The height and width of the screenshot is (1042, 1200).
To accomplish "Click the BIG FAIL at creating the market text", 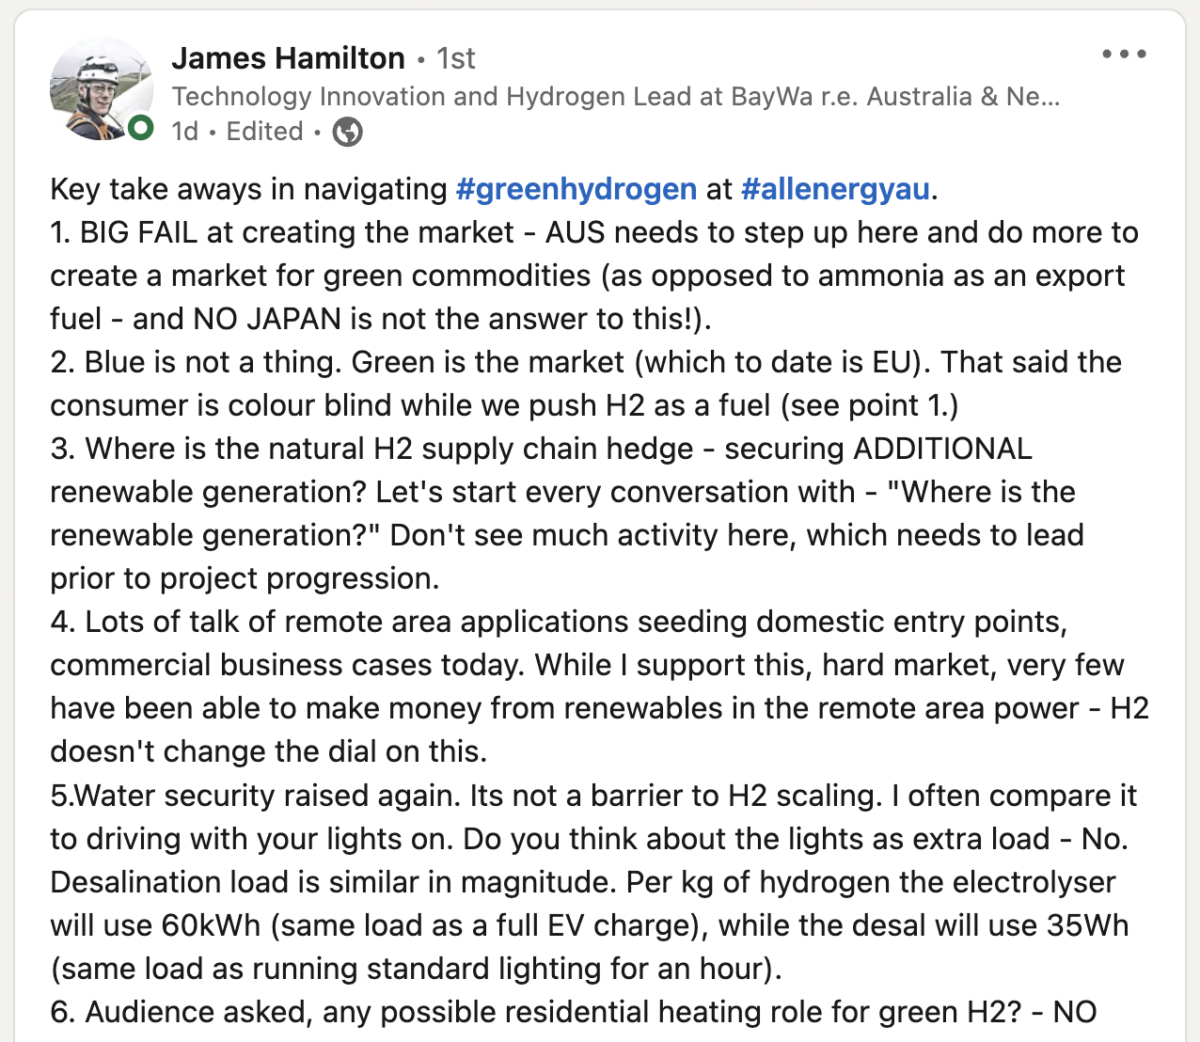I will [x=297, y=232].
